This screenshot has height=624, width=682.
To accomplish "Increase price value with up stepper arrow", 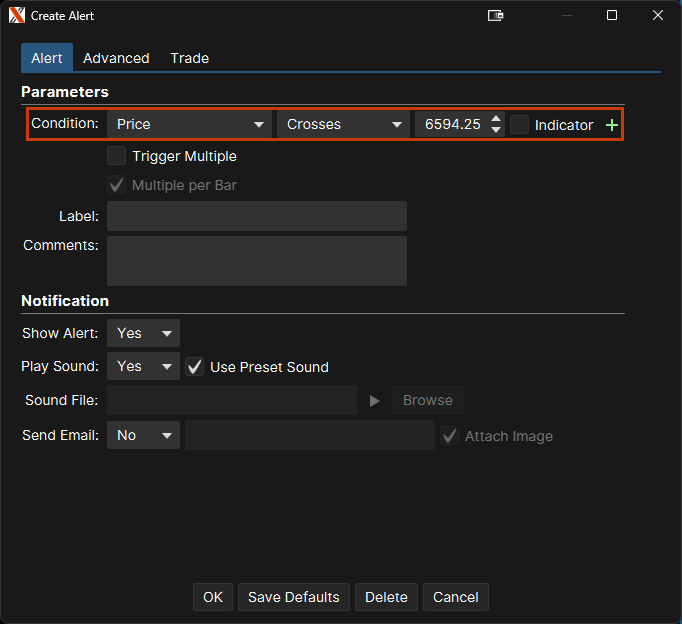I will coord(497,118).
